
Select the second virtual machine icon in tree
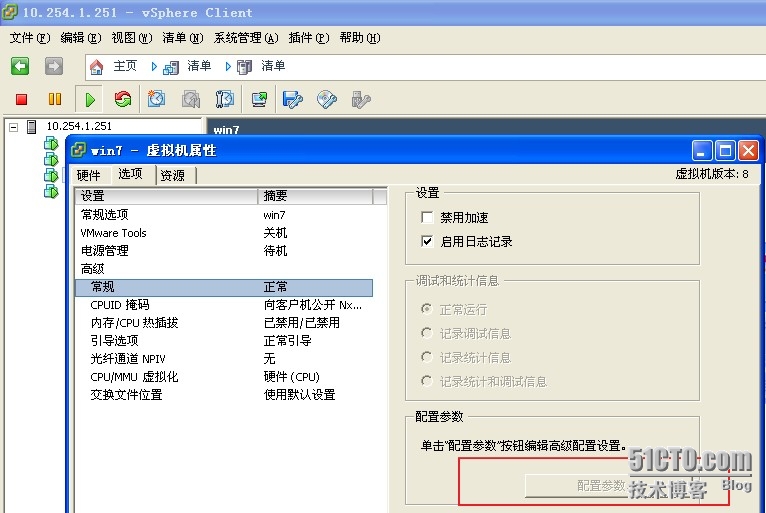click(51, 159)
